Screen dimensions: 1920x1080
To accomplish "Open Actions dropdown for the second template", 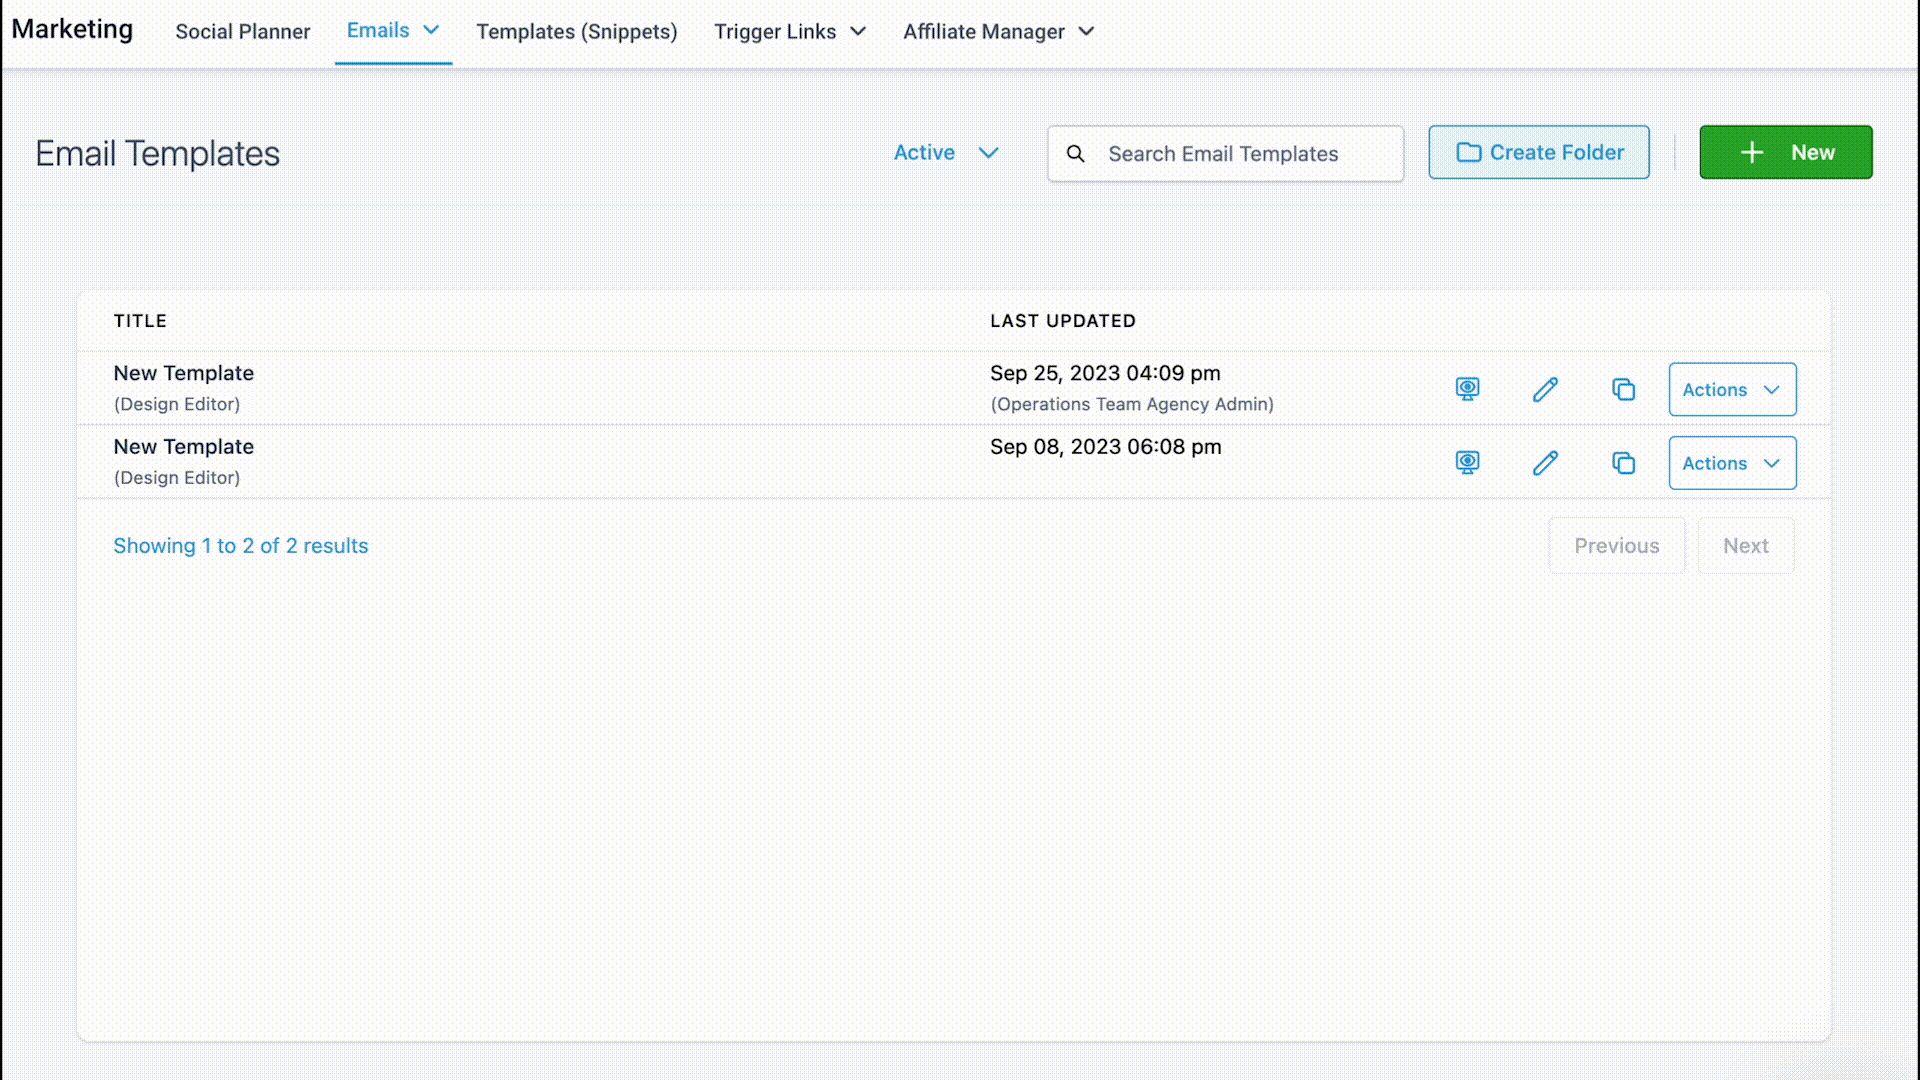I will tap(1731, 463).
